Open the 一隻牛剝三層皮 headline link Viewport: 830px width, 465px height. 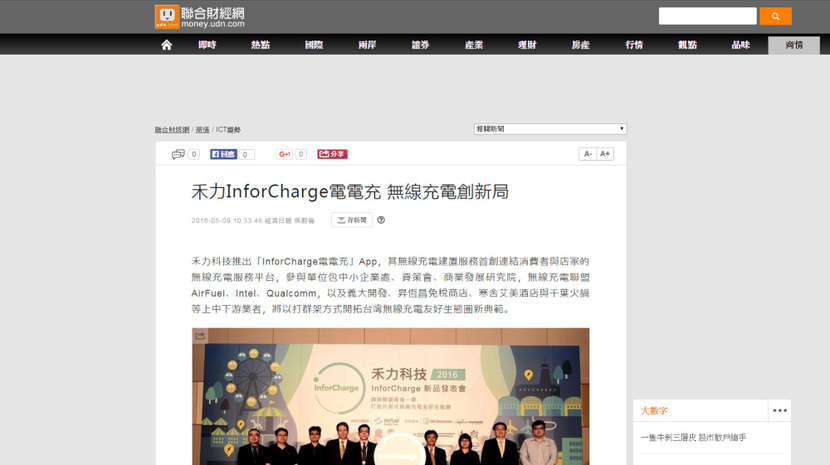[693, 437]
